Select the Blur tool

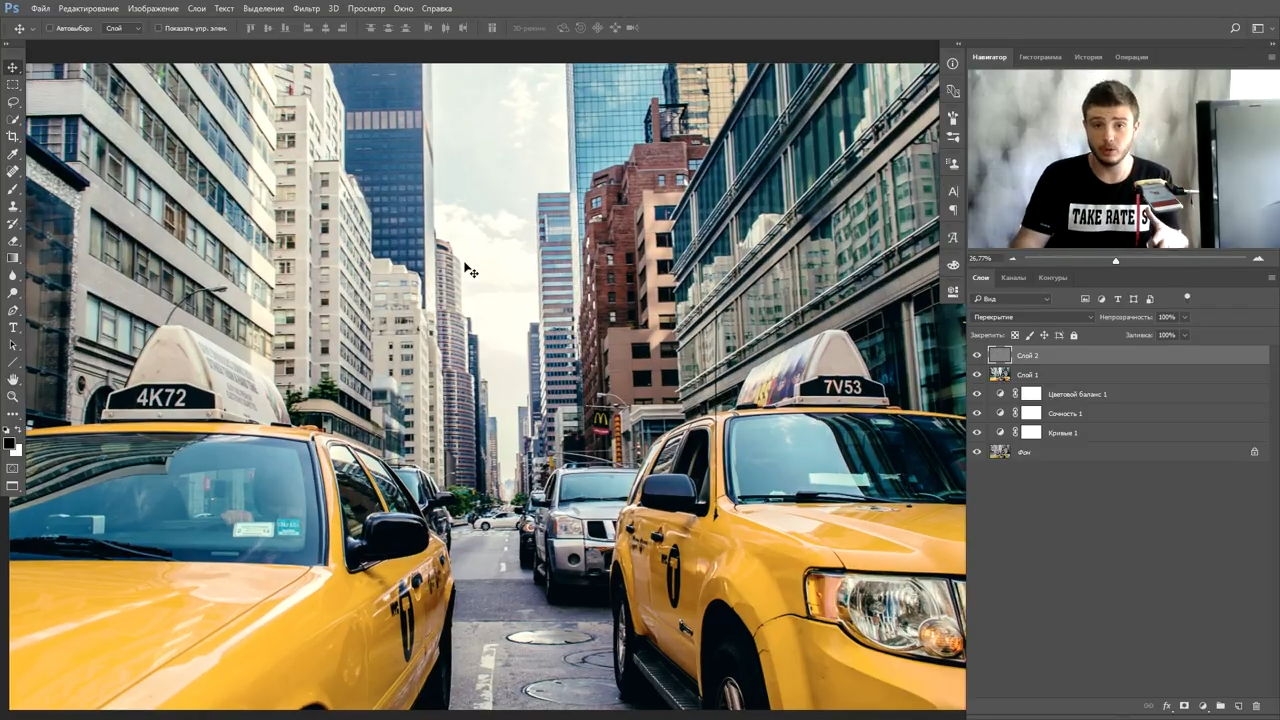[x=13, y=275]
